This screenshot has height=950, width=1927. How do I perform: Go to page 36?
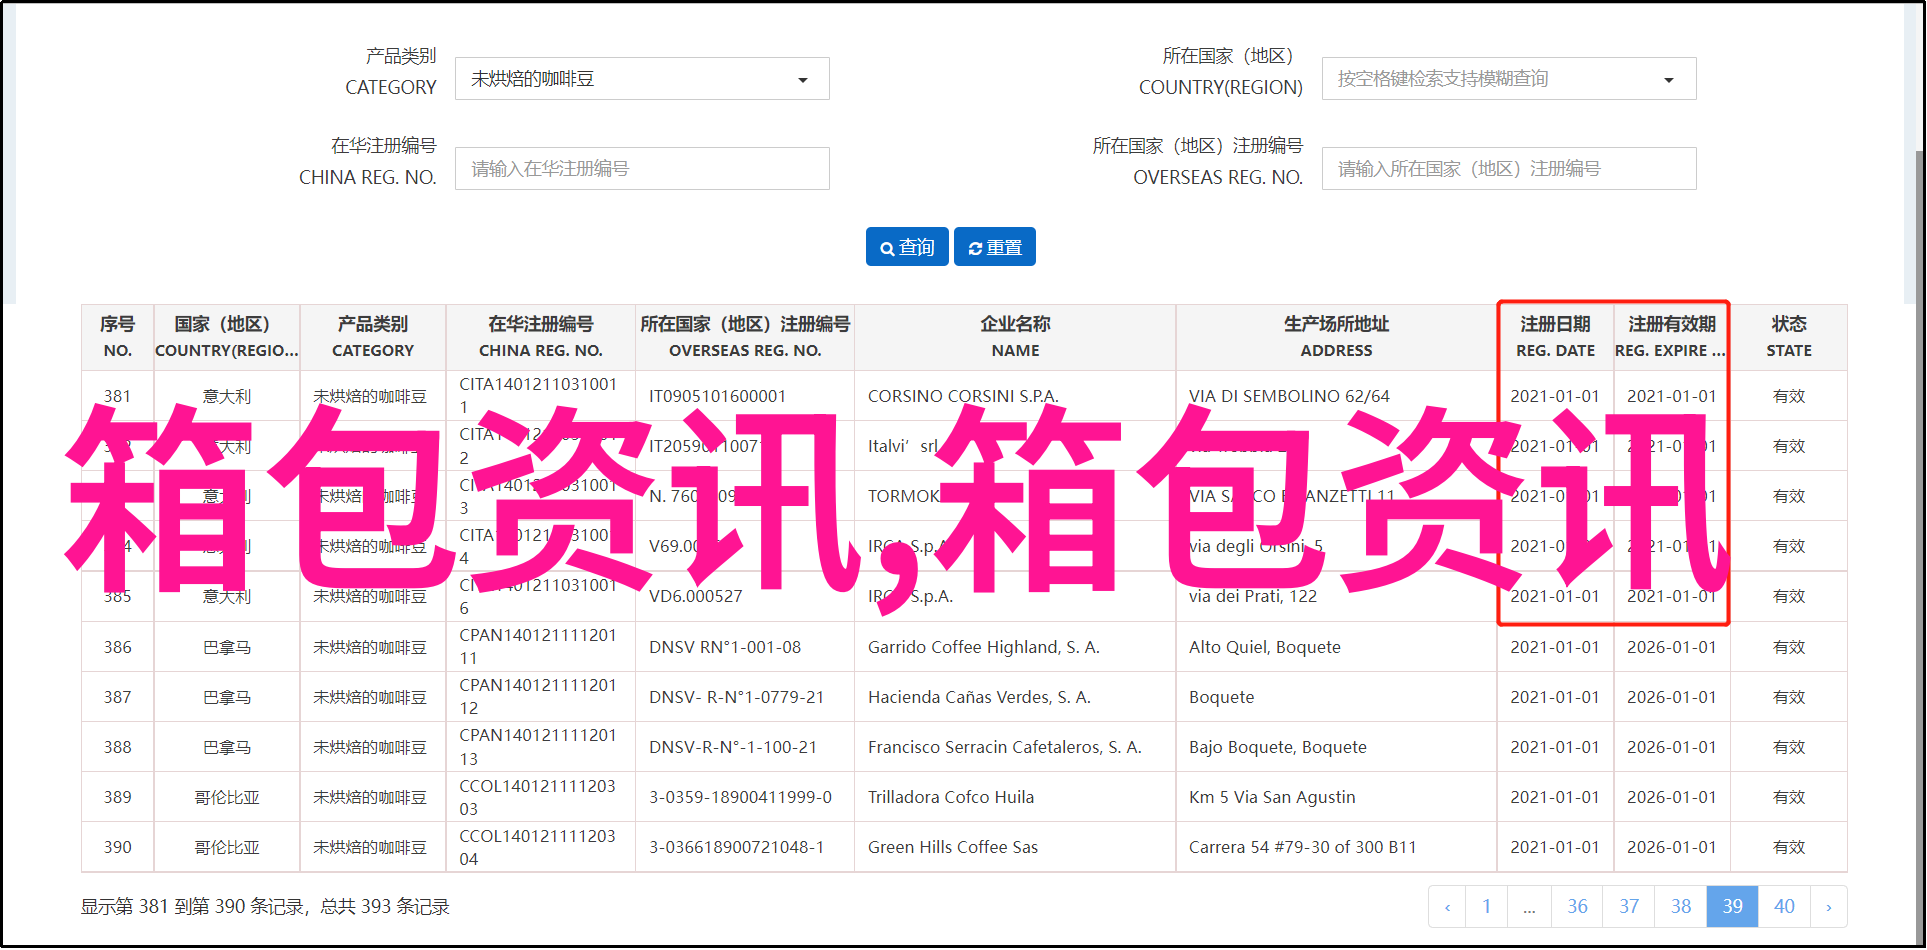(x=1577, y=907)
